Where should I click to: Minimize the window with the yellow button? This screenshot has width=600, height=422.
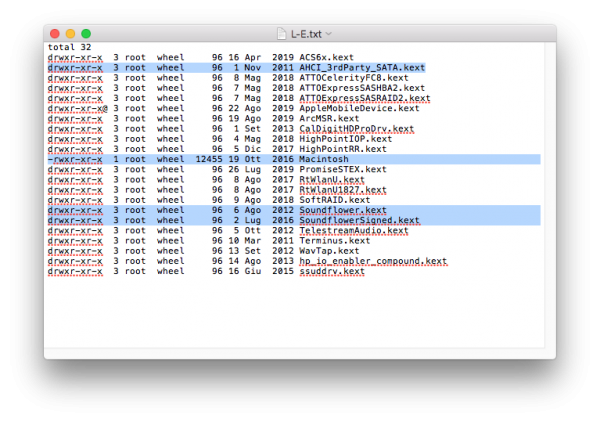70,34
